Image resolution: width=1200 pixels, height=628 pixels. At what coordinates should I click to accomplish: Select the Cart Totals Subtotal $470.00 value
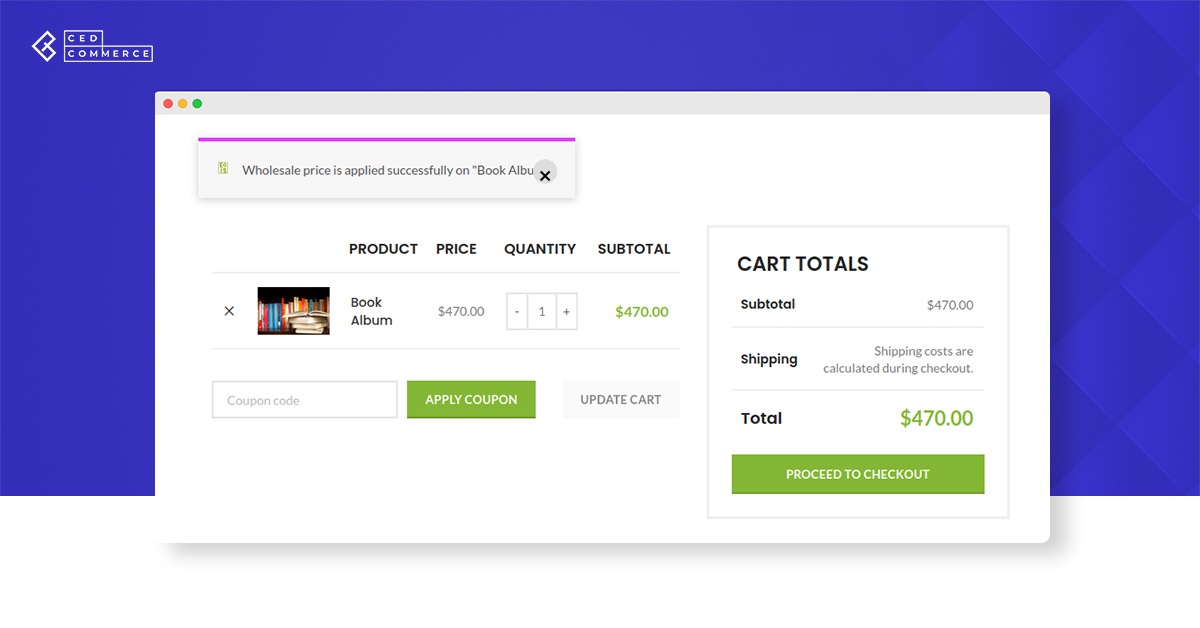[950, 305]
